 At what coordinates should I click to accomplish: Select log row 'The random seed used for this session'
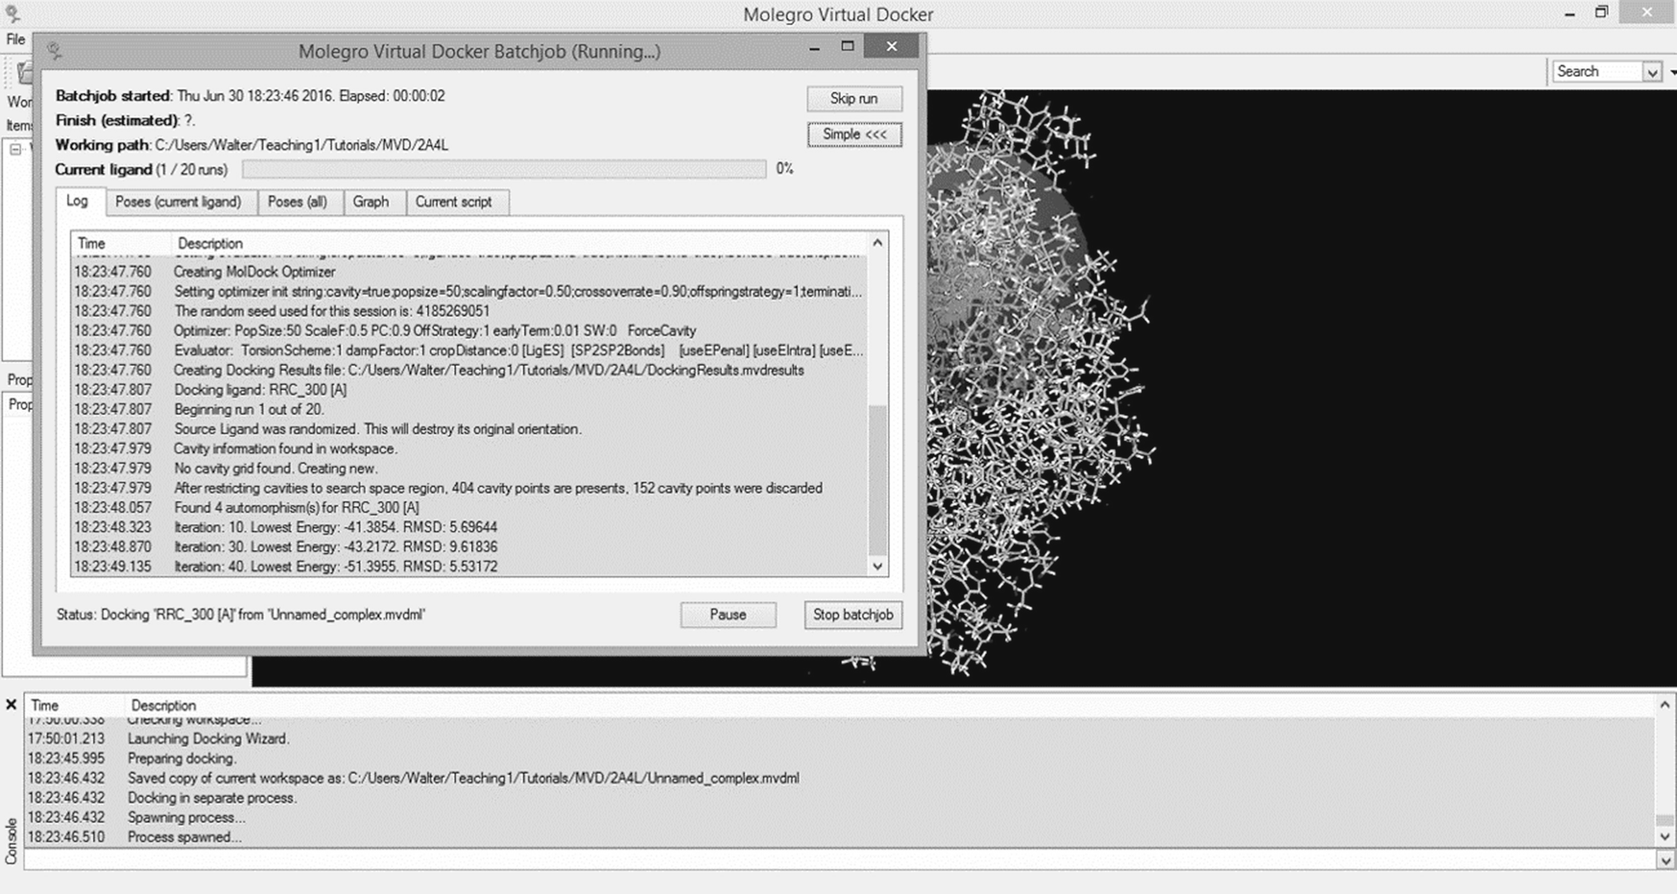(x=470, y=311)
